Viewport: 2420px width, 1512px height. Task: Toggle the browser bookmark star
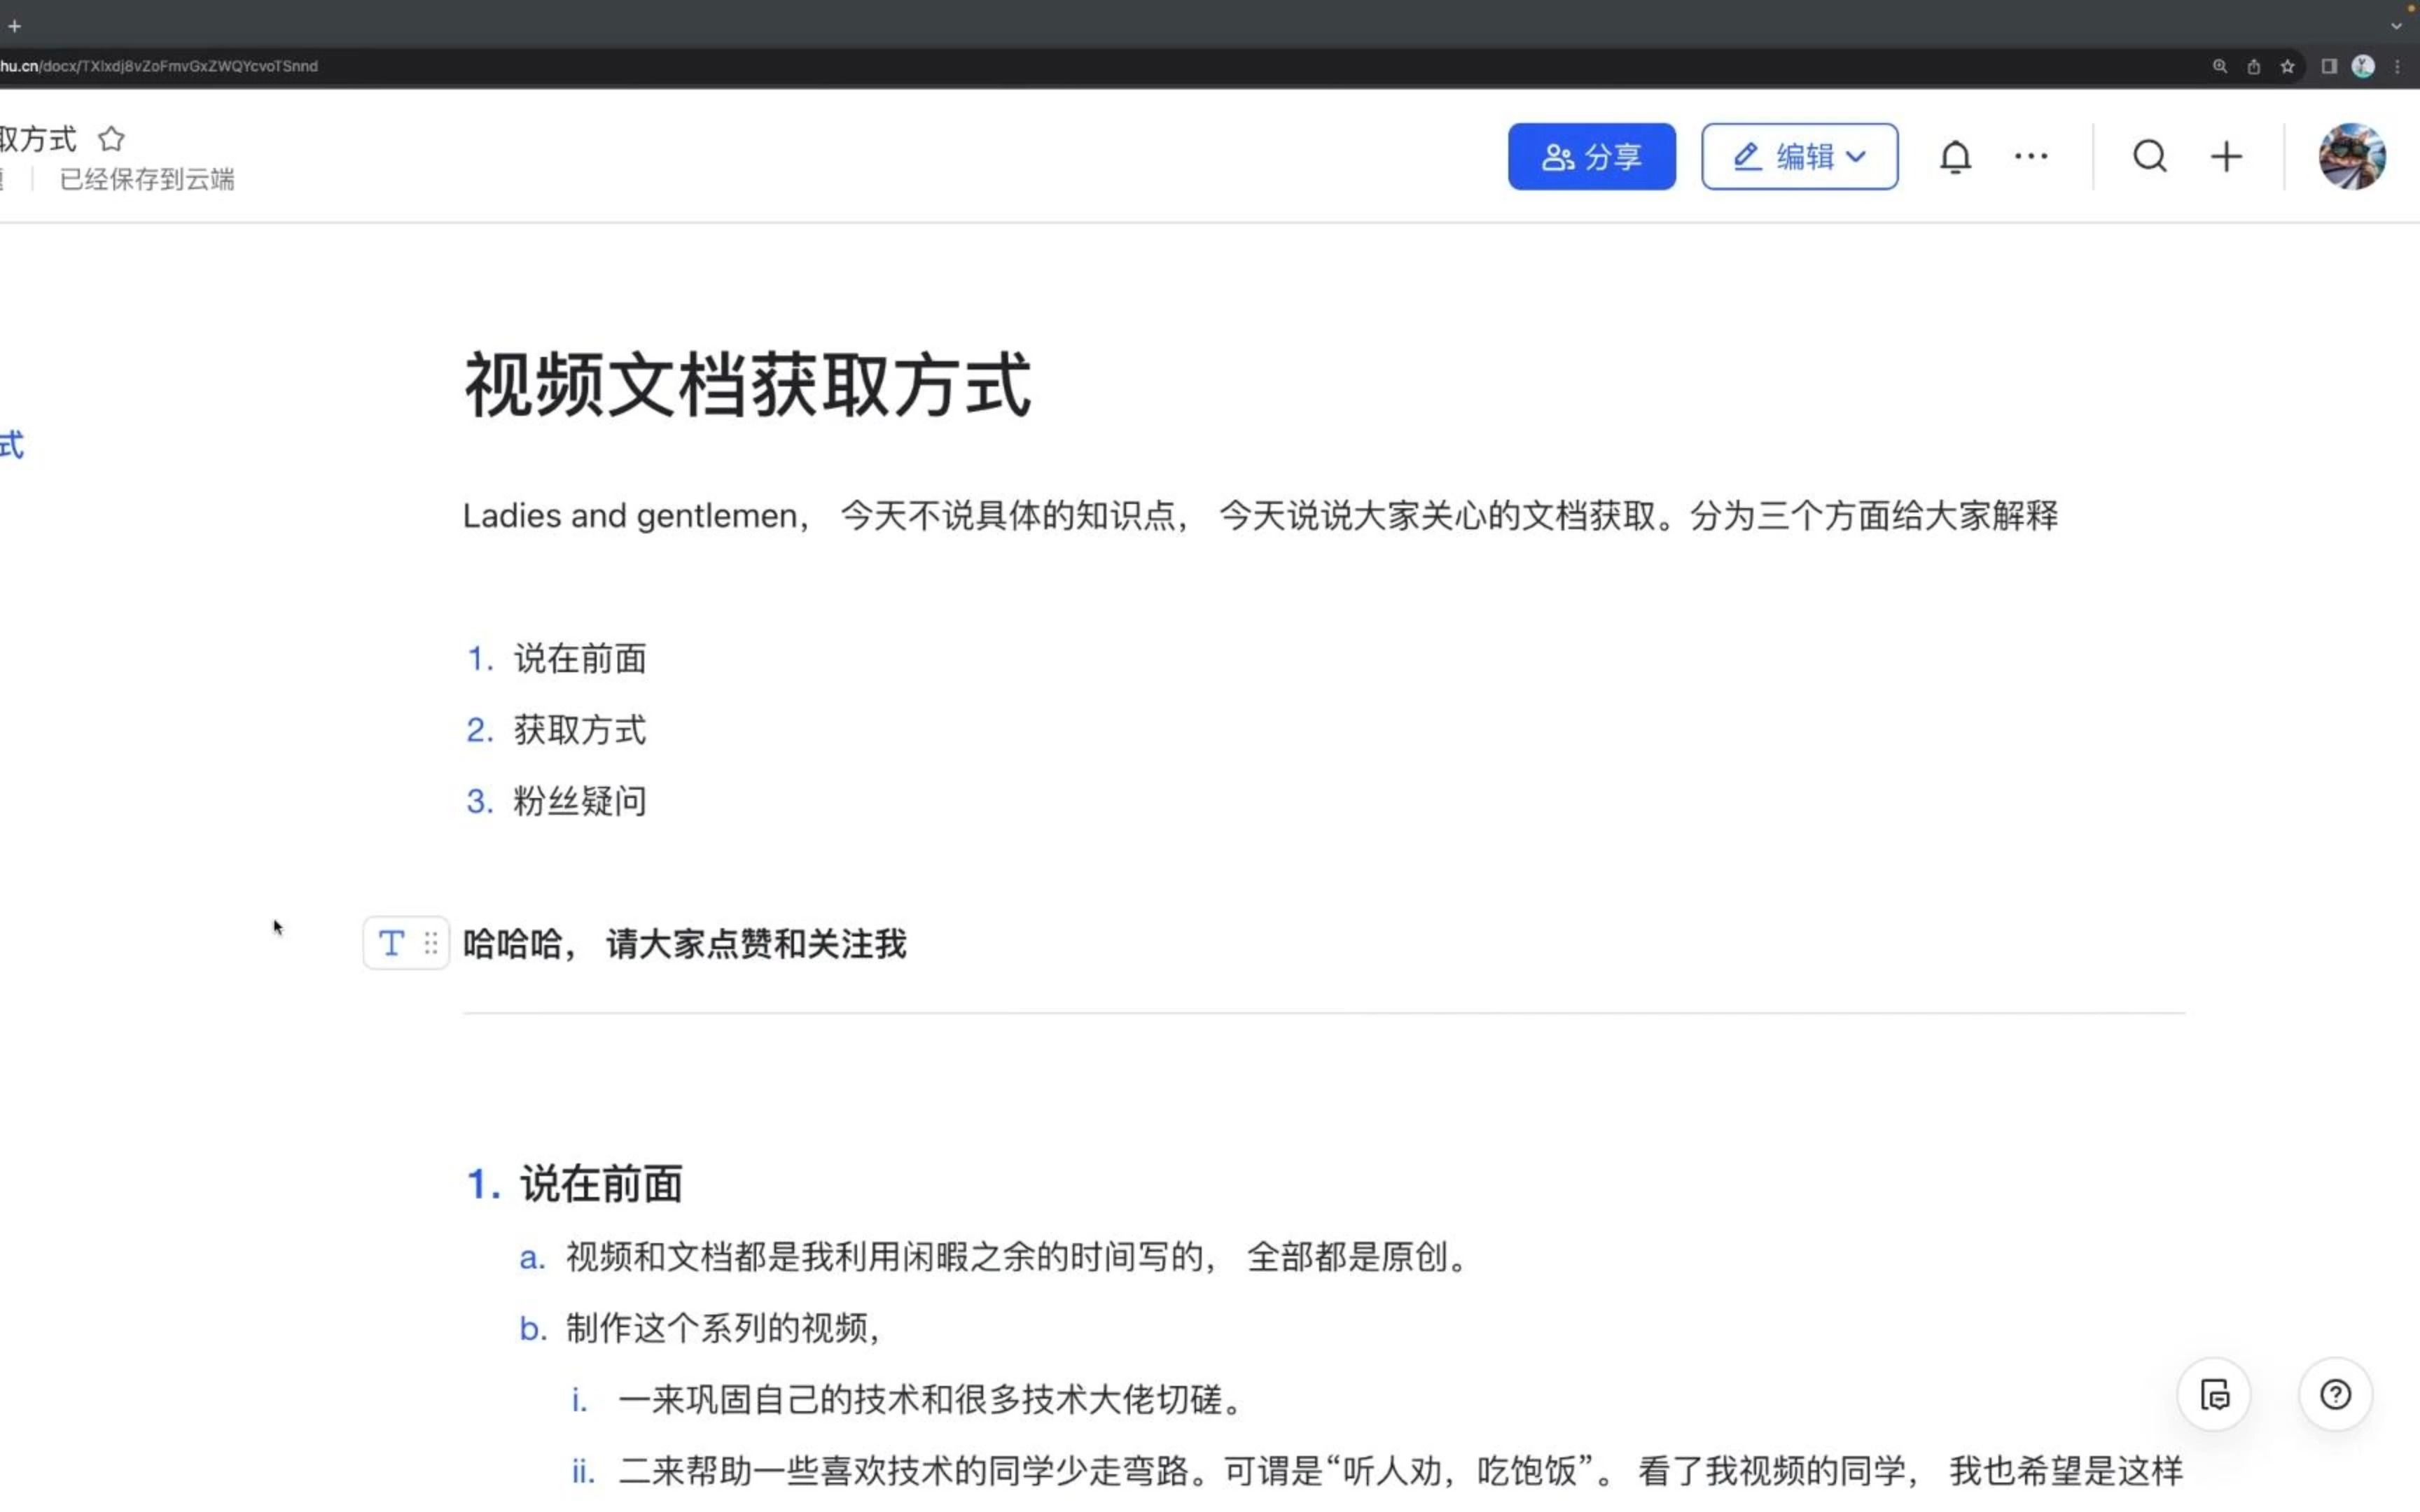[2288, 66]
